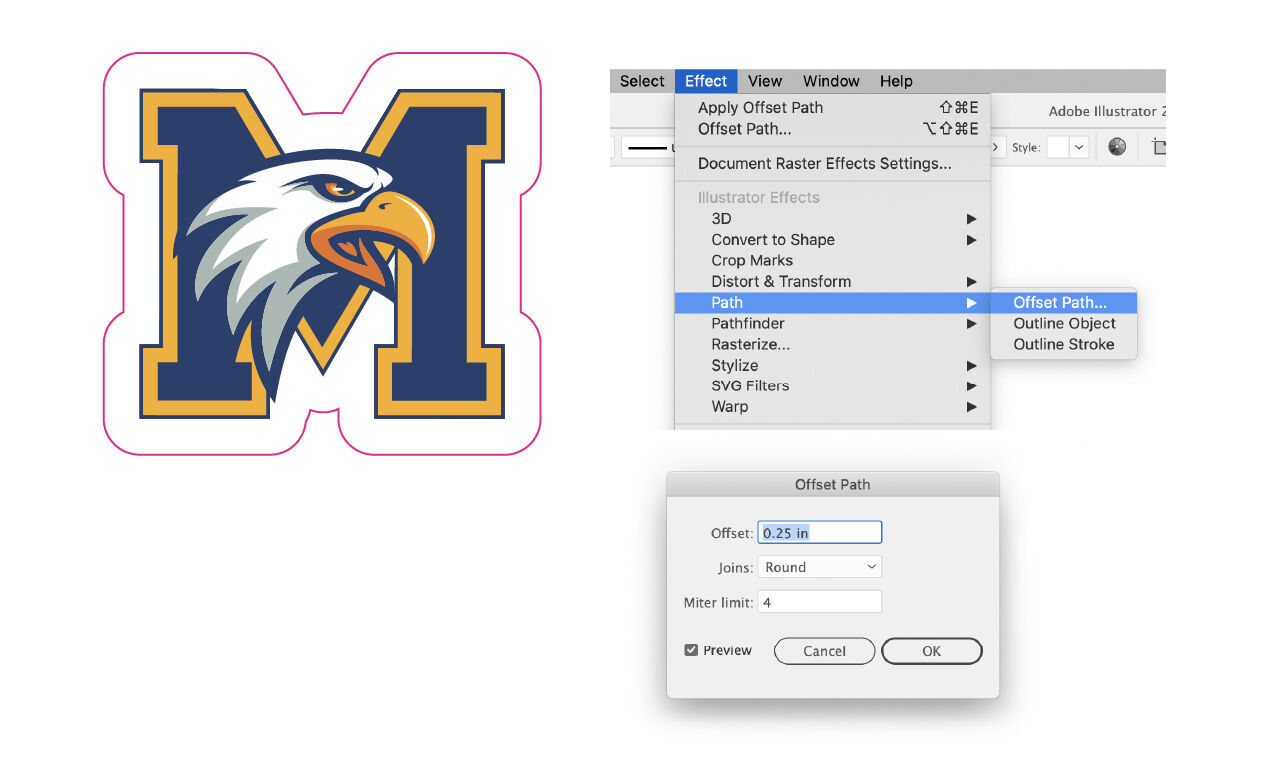Image resolution: width=1281 pixels, height=776 pixels.
Task: Click the Offset Path dialog title
Action: coord(833,485)
